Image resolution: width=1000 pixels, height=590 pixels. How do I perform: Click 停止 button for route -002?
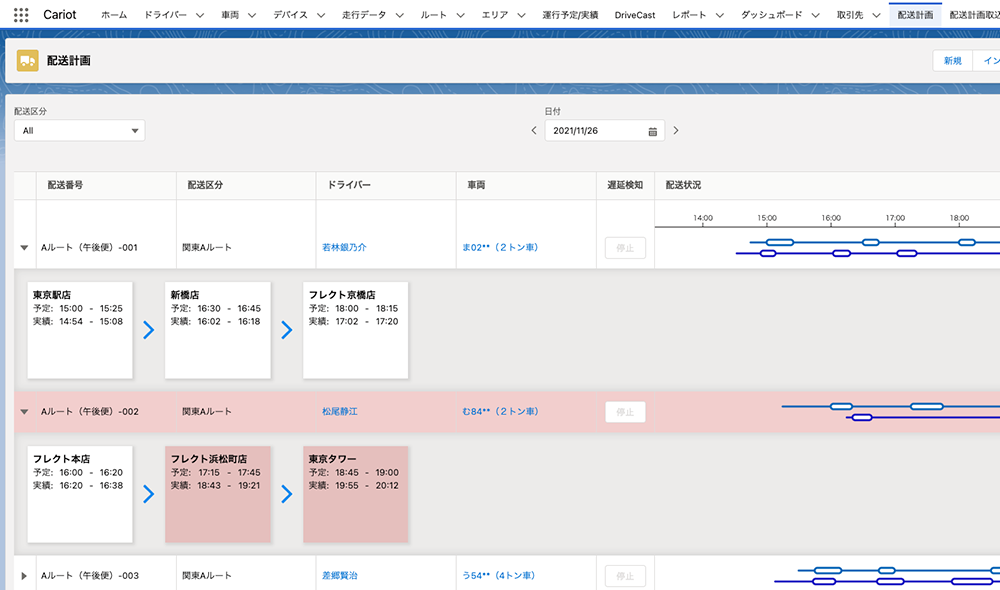pos(625,412)
